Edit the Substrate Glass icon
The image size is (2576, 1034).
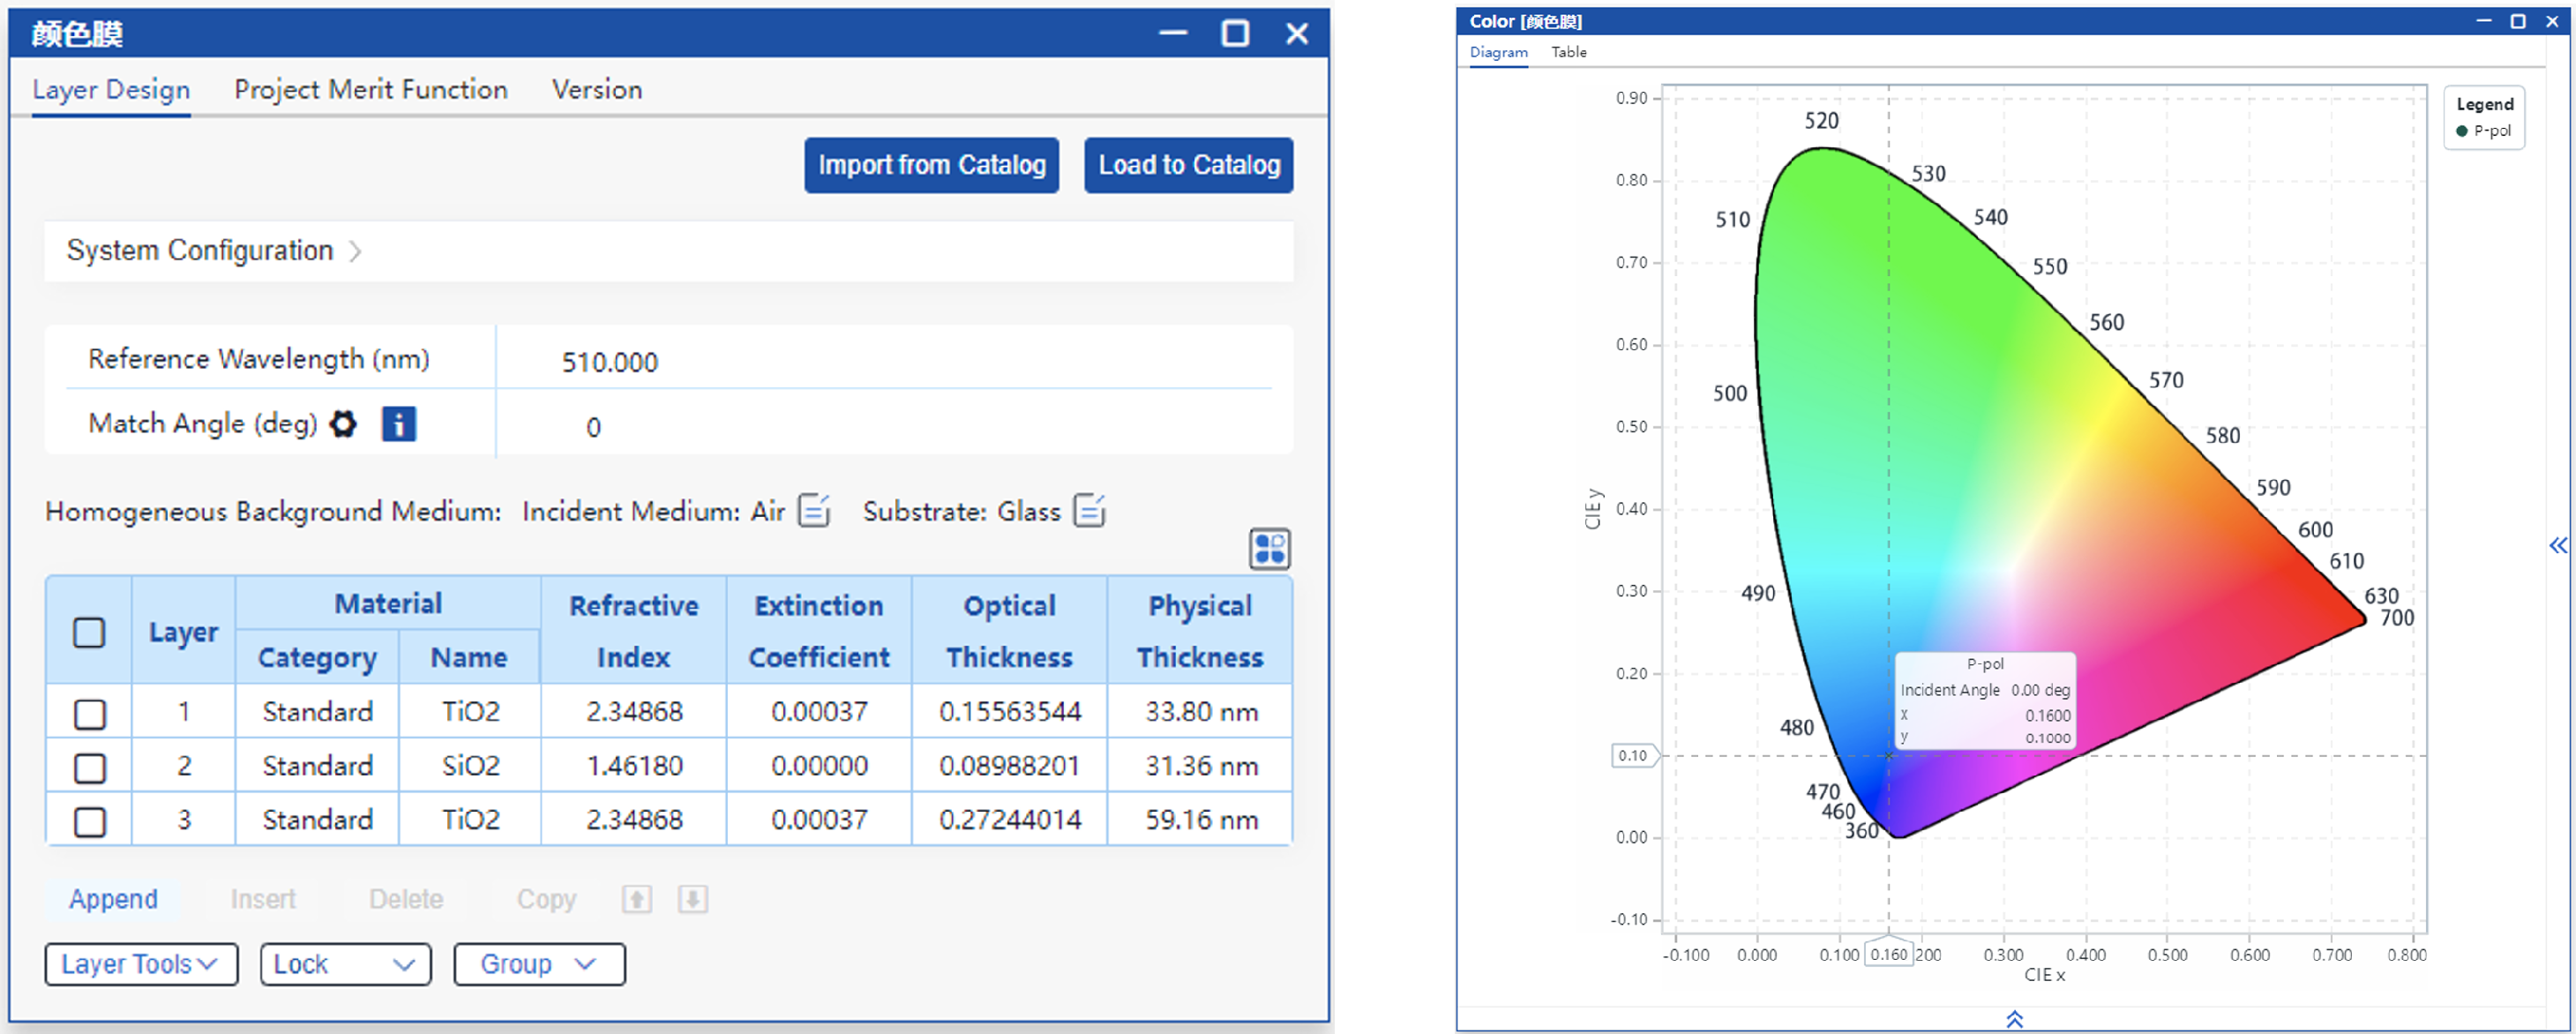click(x=1089, y=510)
